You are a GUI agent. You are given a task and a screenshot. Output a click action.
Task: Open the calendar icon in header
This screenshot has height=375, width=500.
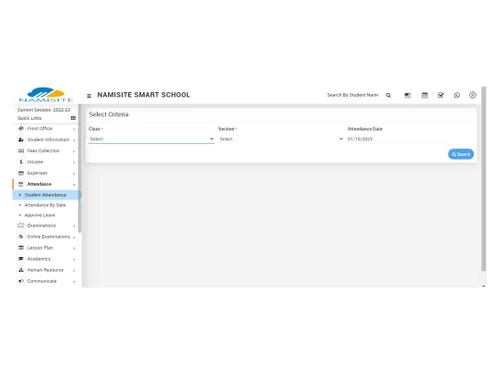(x=425, y=95)
